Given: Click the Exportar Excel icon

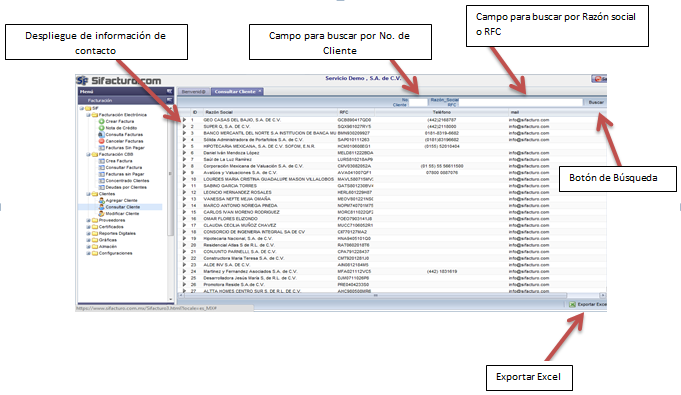Looking at the screenshot, I should tap(572, 304).
